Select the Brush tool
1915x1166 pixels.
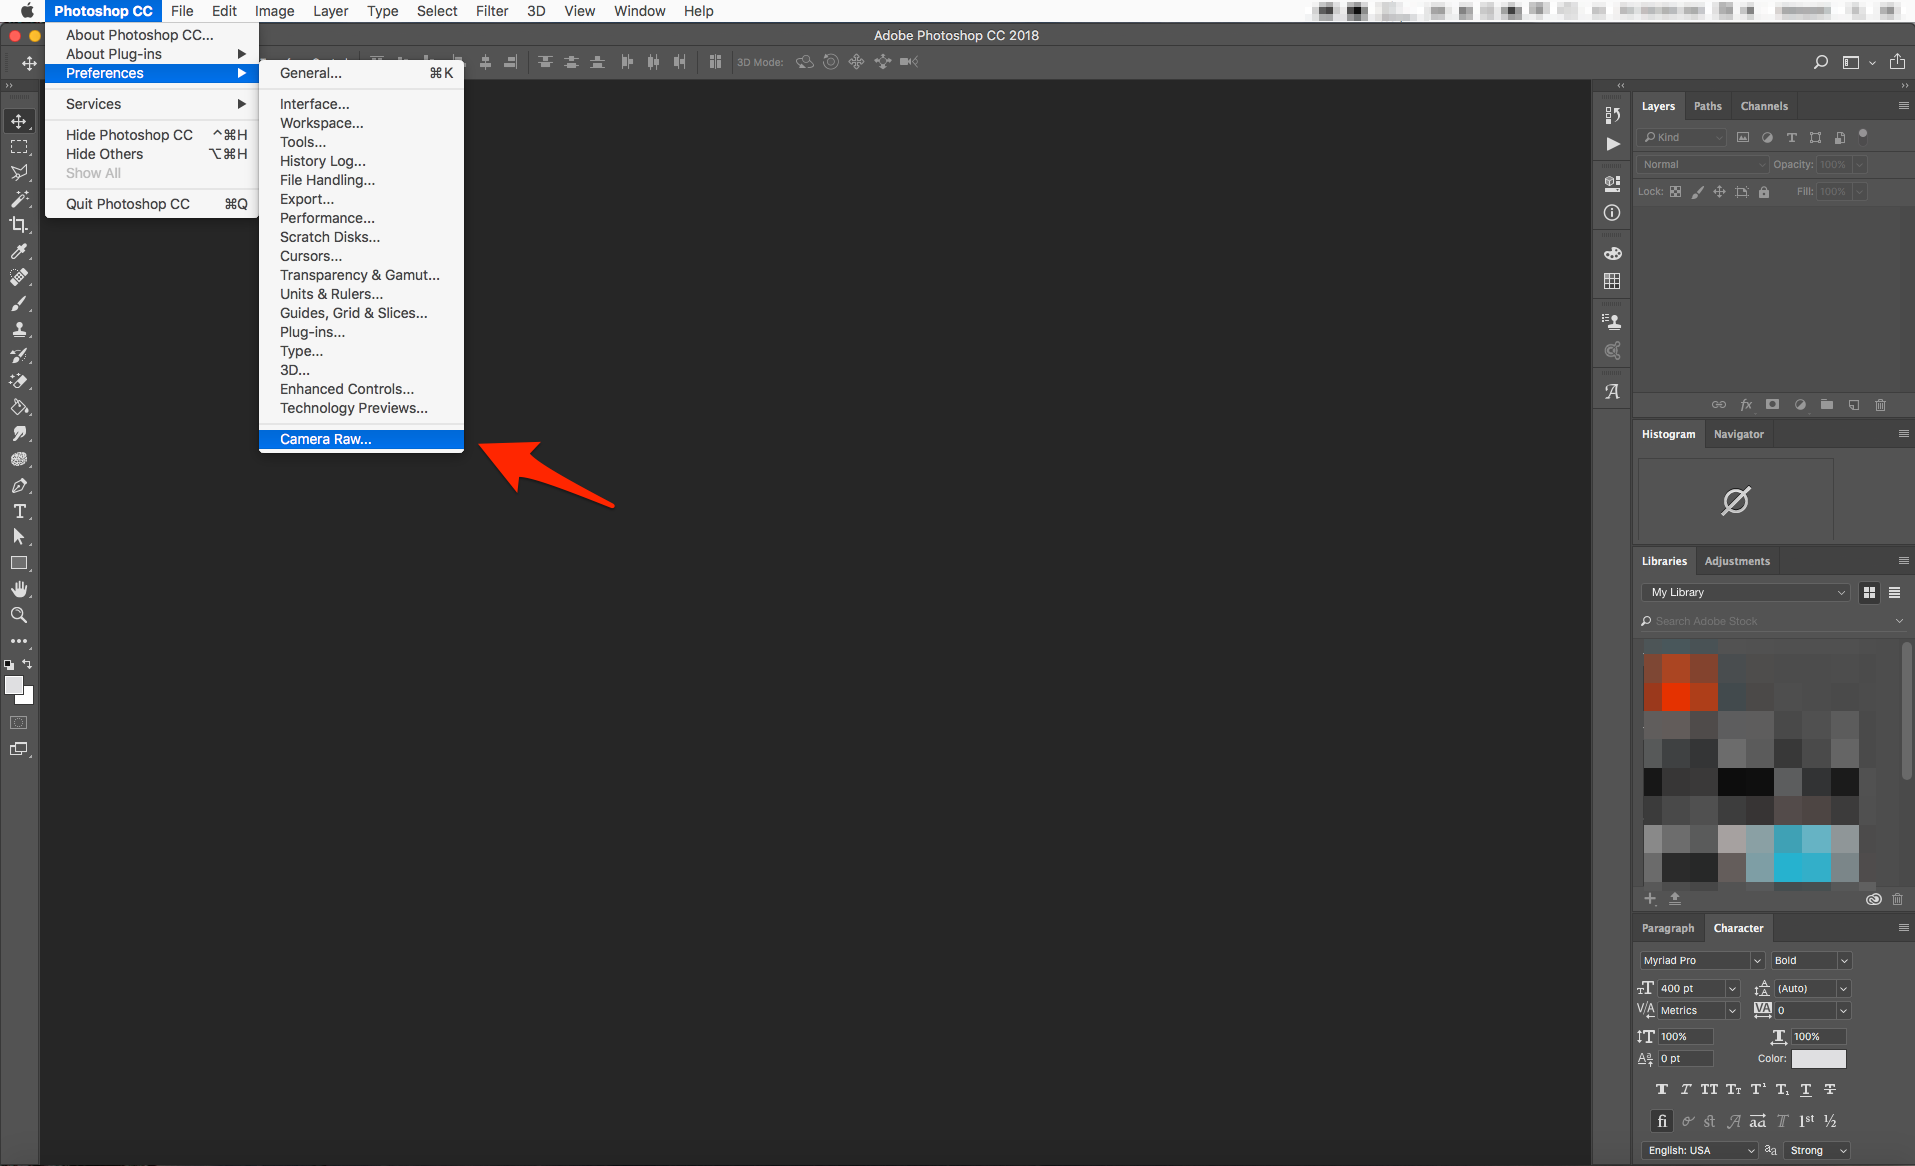tap(19, 303)
